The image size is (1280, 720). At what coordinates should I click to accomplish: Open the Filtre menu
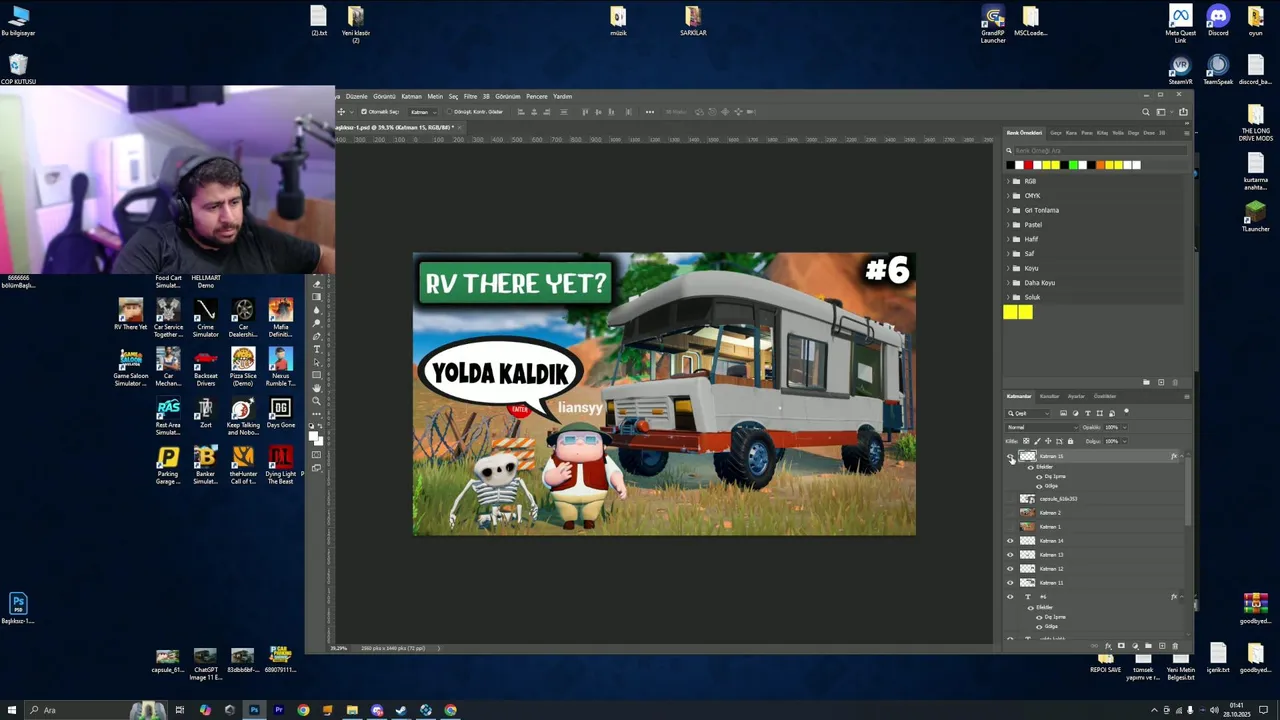pos(470,97)
